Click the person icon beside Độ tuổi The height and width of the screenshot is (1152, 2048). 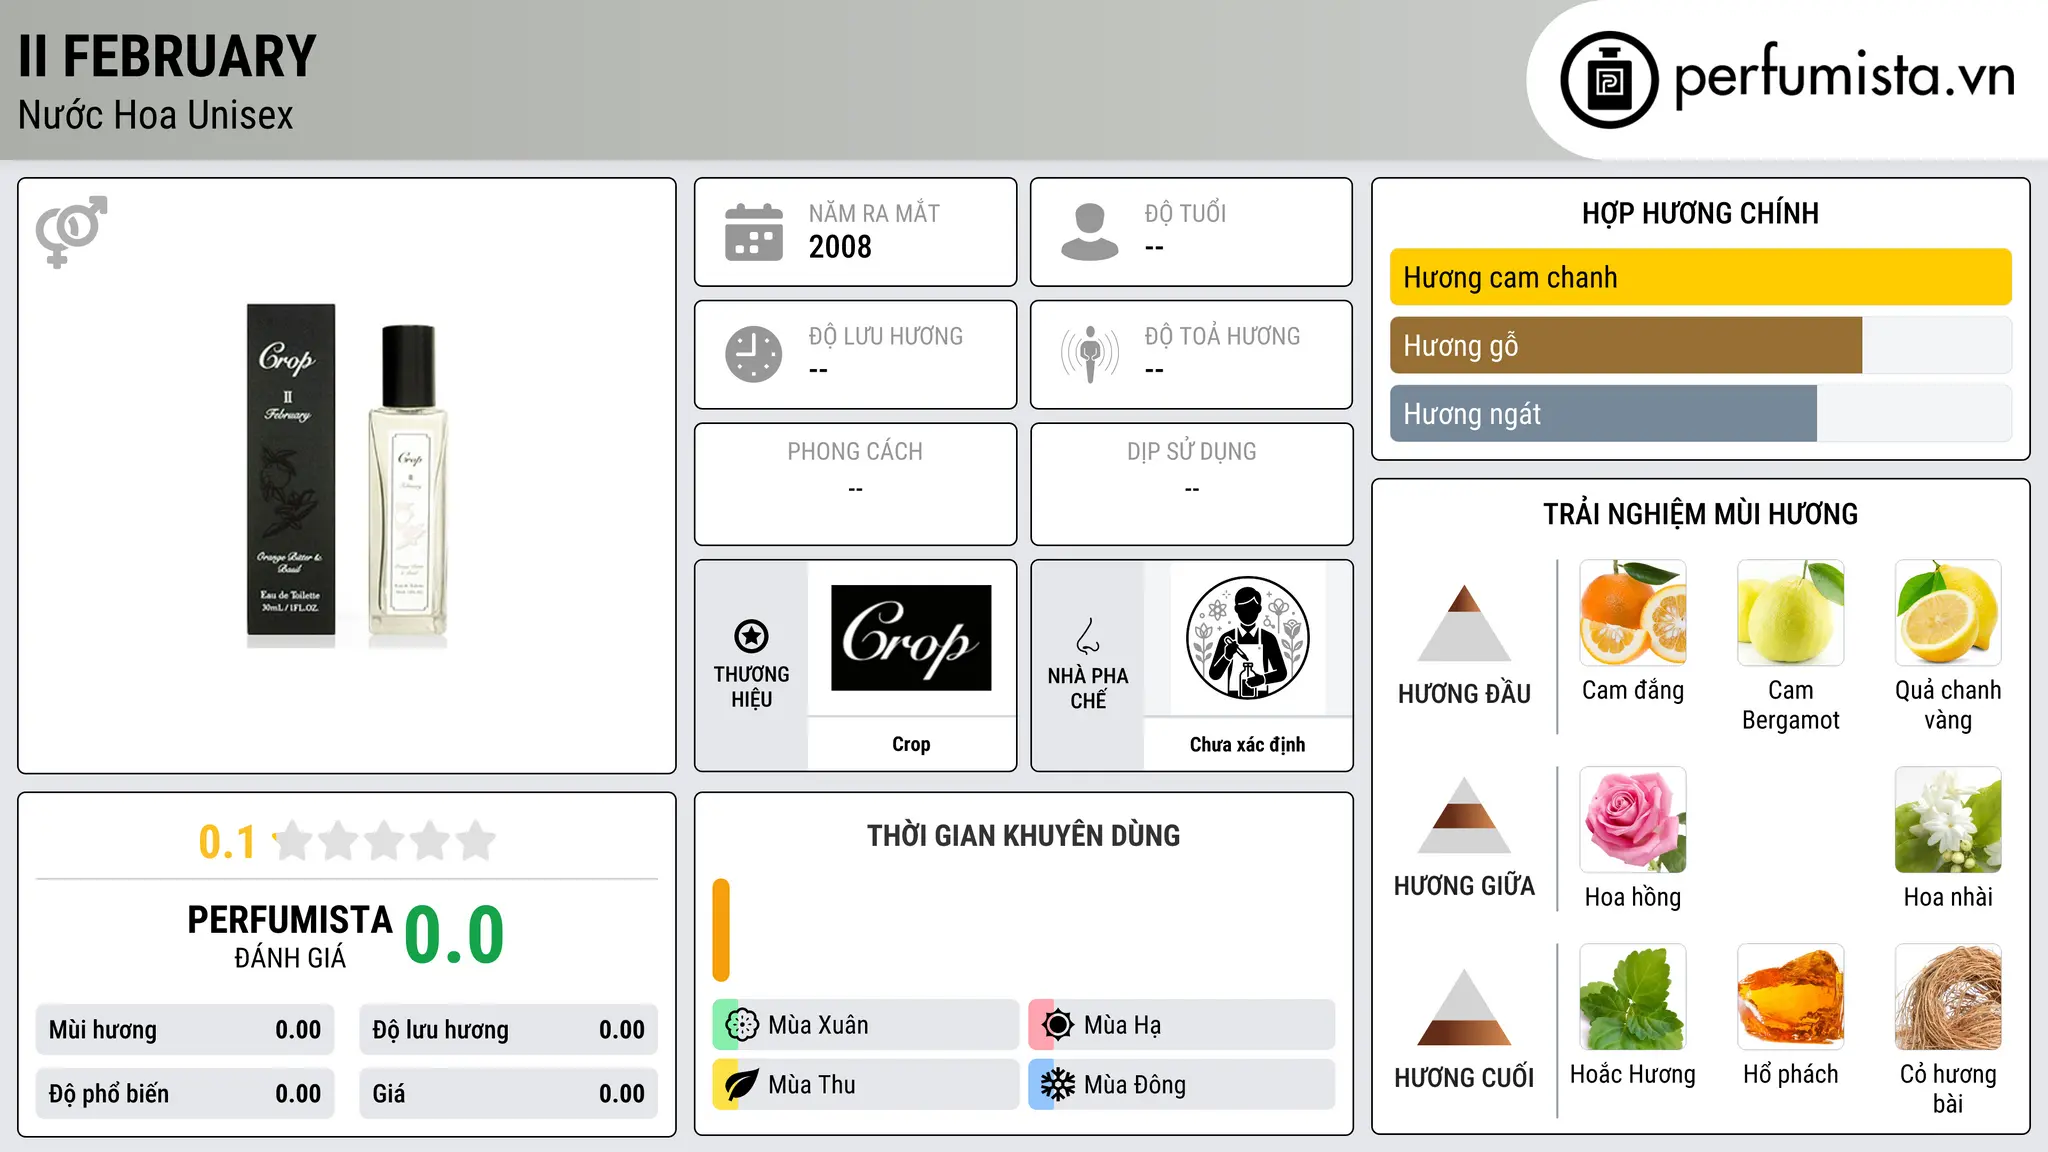pos(1089,232)
